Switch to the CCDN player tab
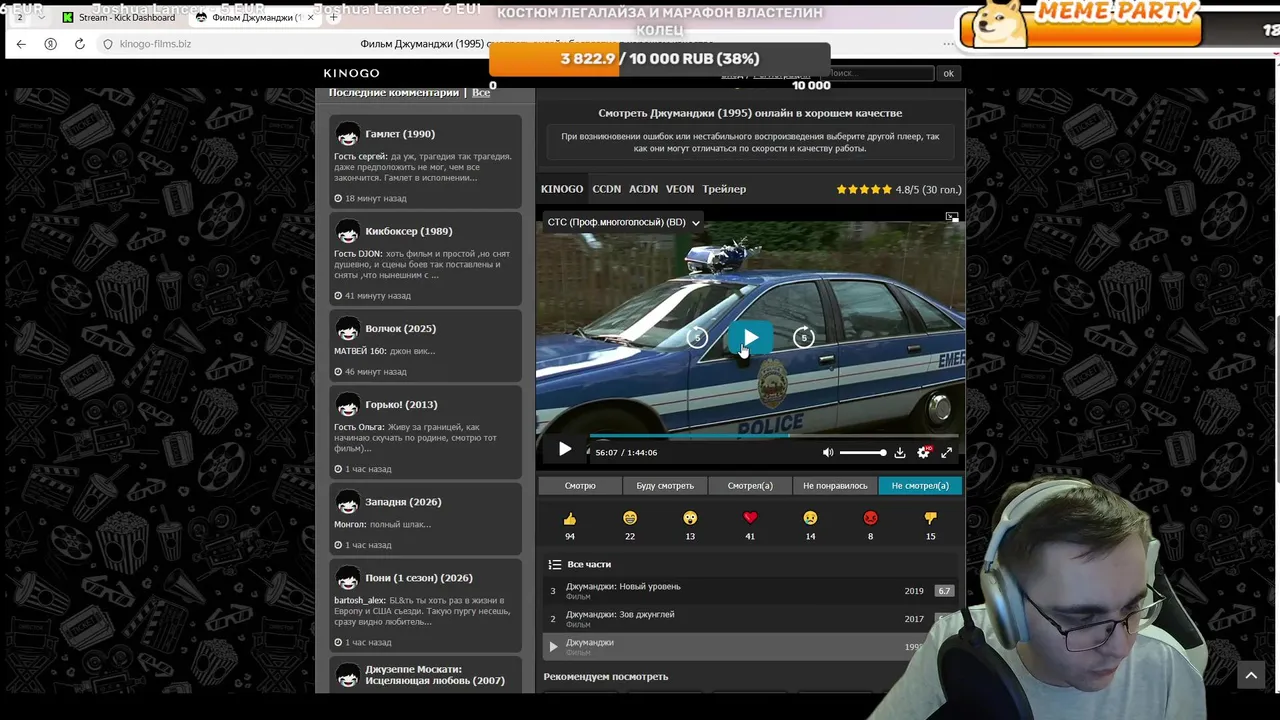Image resolution: width=1280 pixels, height=720 pixels. coord(606,189)
